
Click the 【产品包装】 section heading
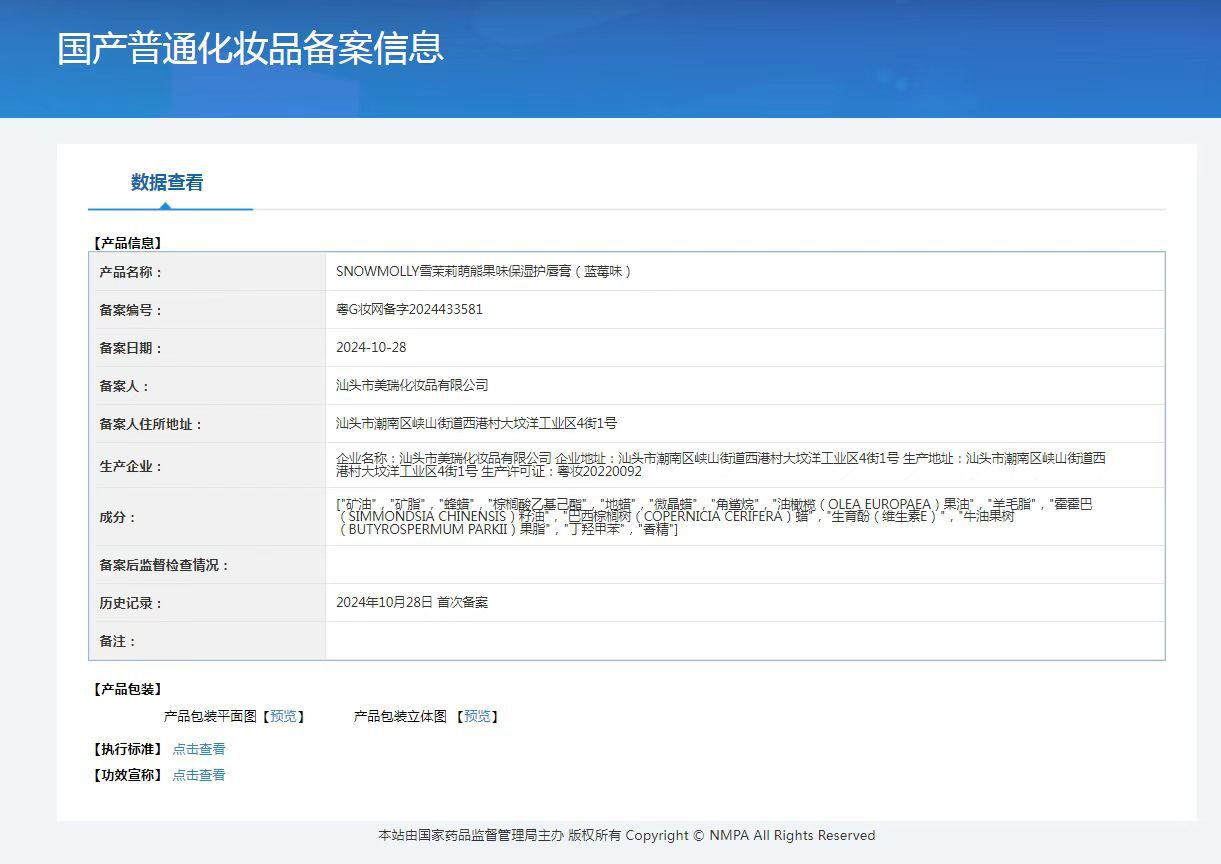(x=127, y=689)
